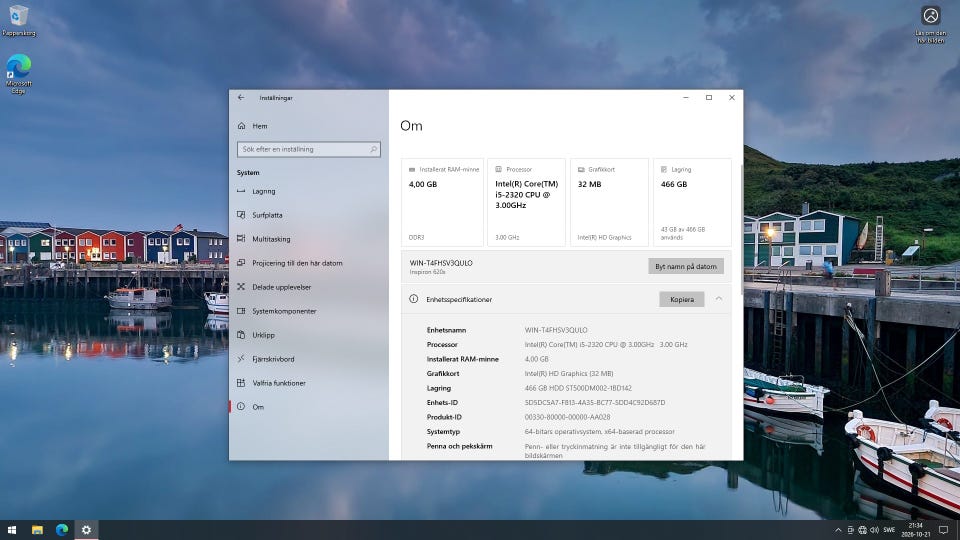Click the 4,00 GB RAM card value

422,184
